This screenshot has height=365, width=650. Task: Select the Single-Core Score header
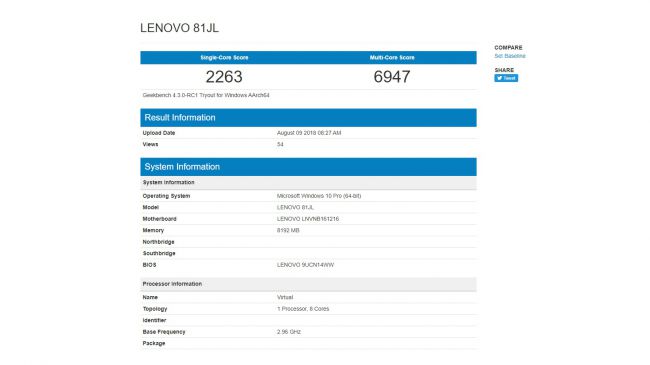click(x=224, y=58)
